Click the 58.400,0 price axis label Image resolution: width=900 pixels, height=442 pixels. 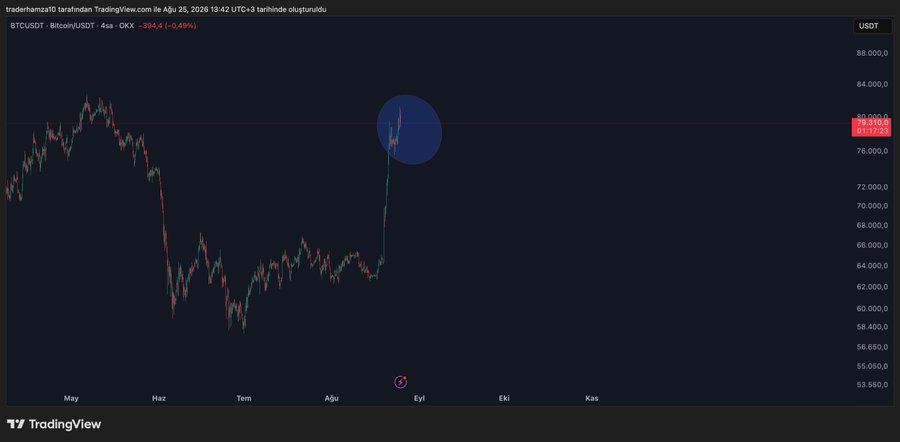click(871, 327)
